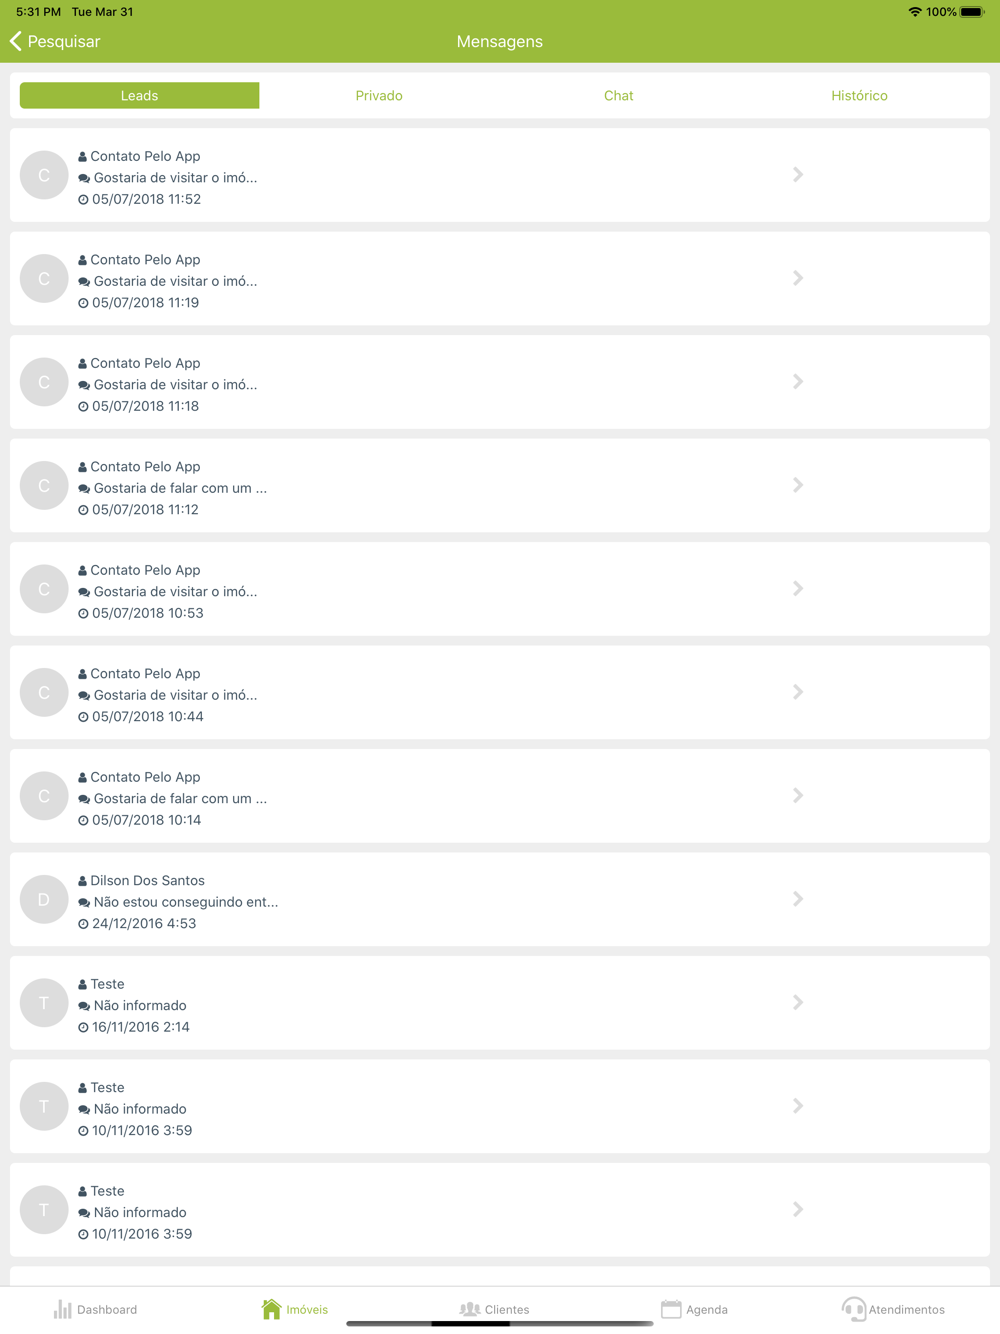This screenshot has width=1000, height=1334.
Task: Open the Atendimentos headset icon
Action: (853, 1309)
